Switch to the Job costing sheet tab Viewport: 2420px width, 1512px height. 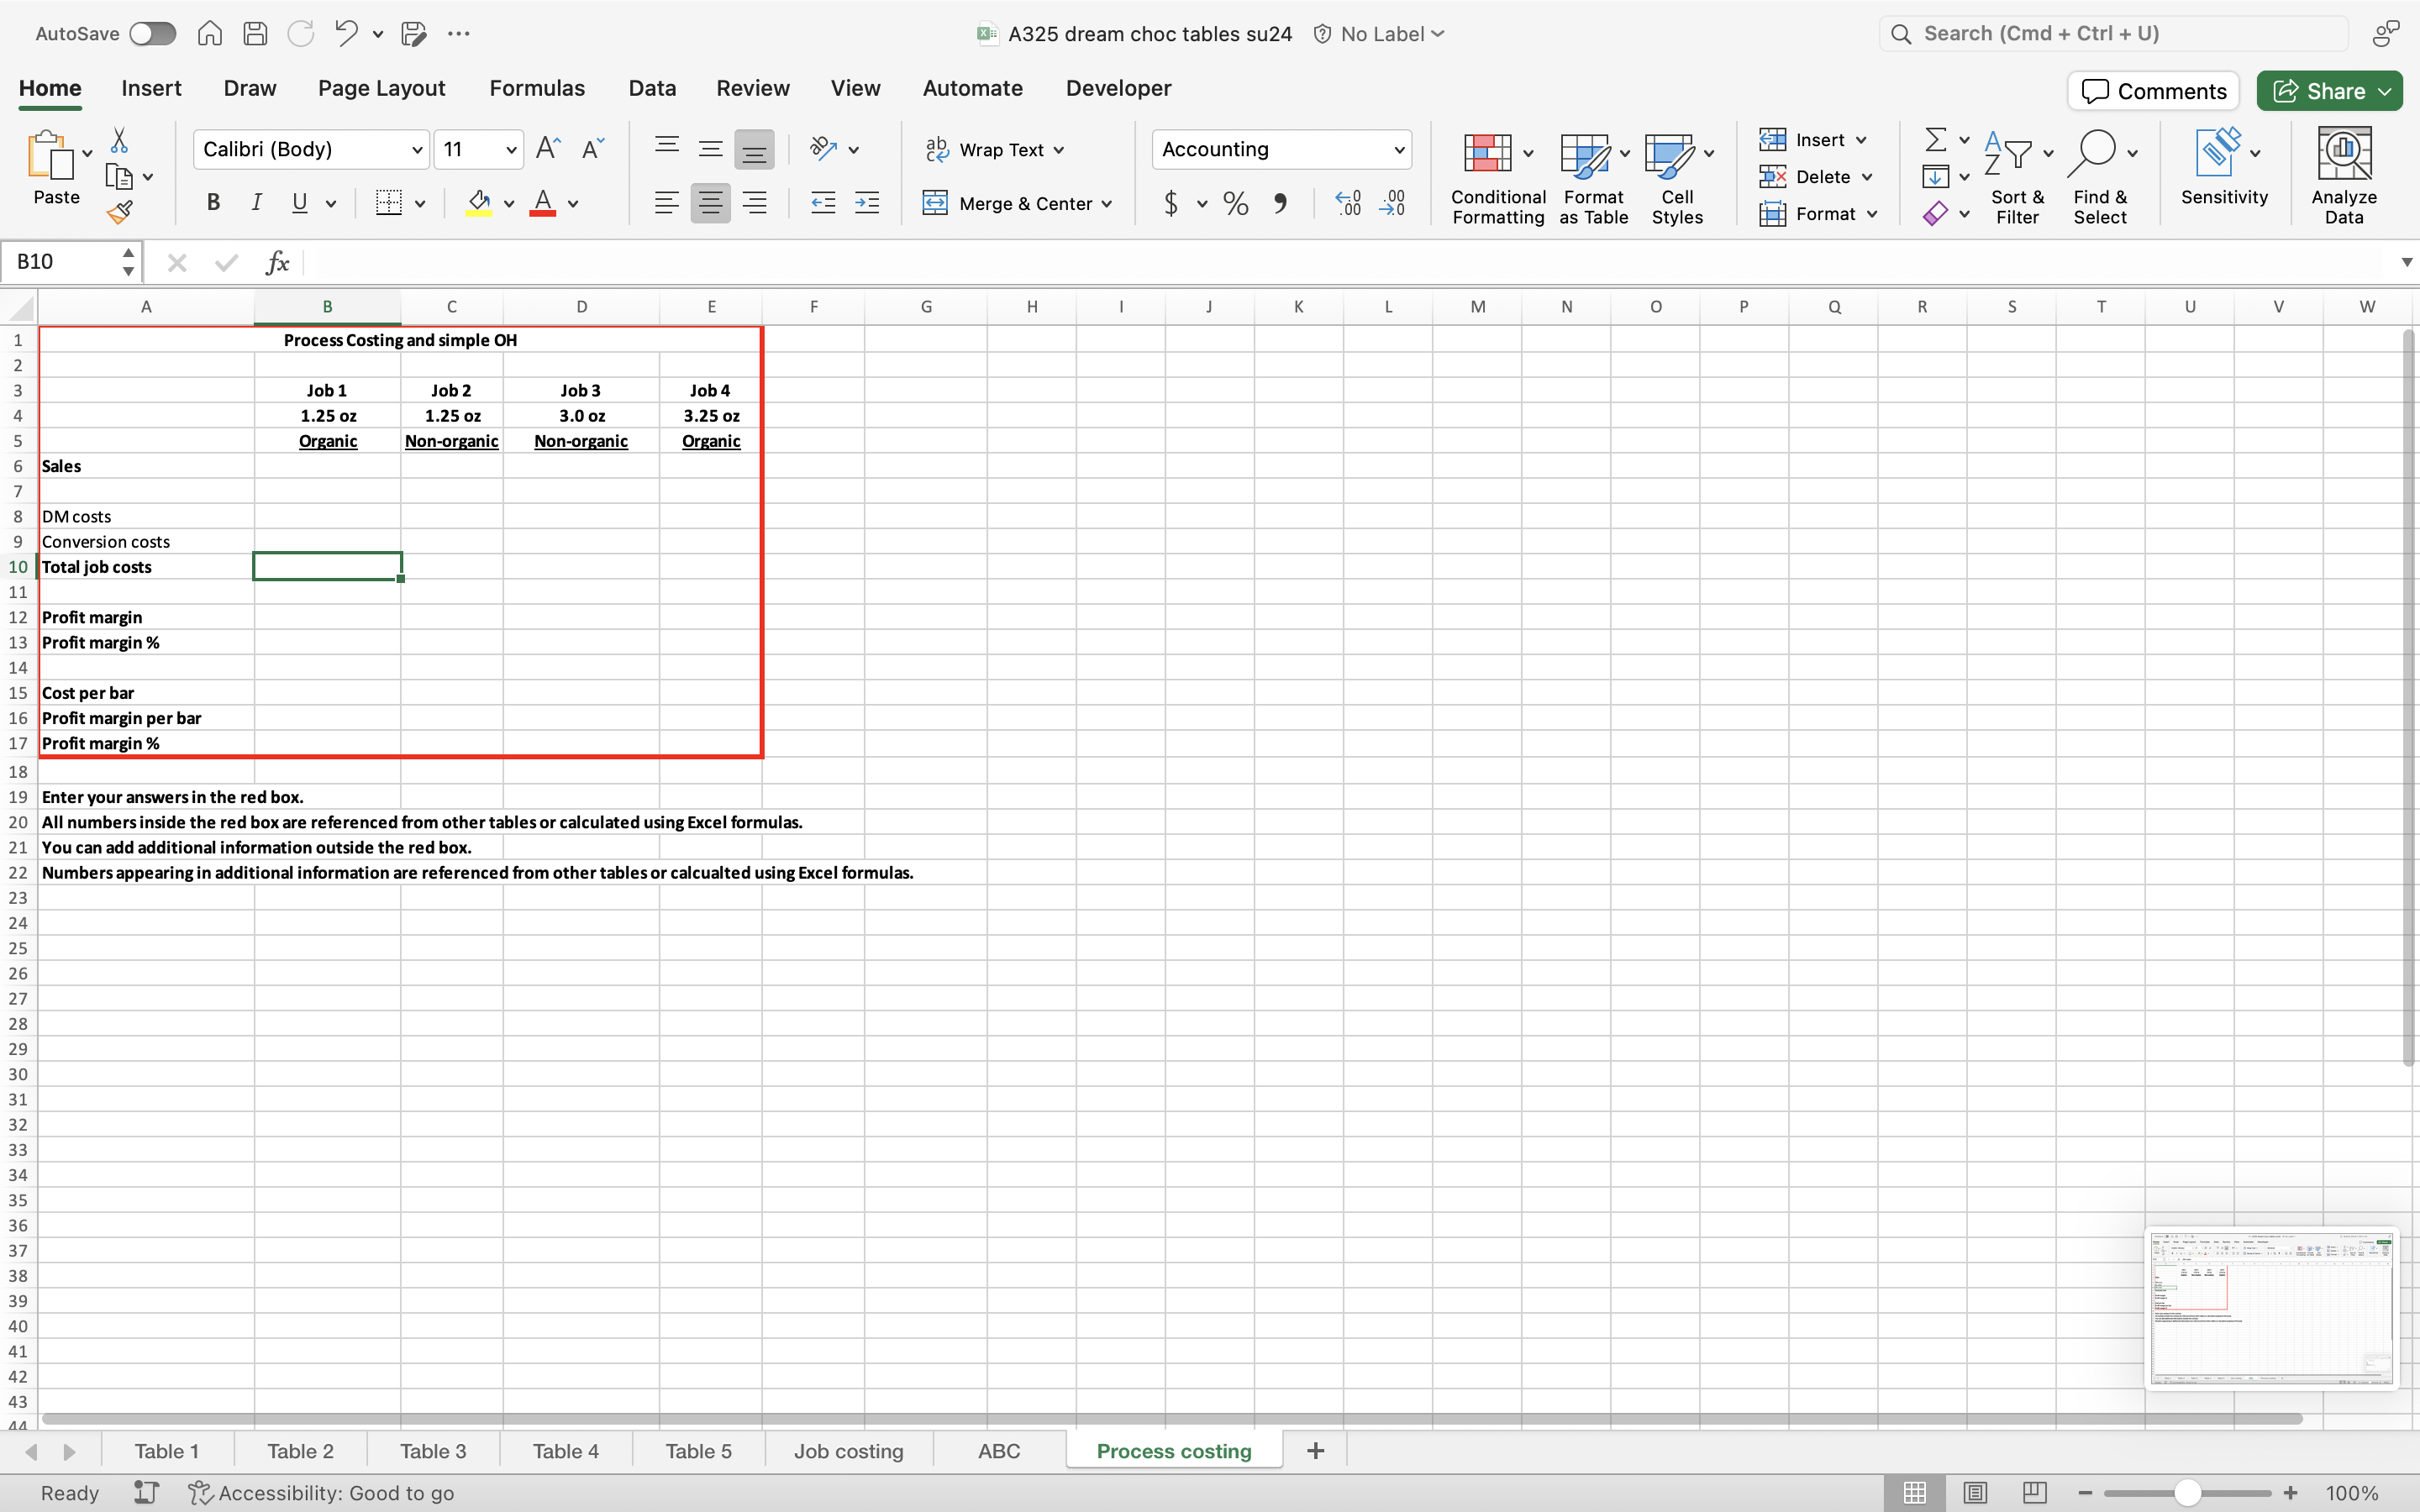click(x=848, y=1451)
